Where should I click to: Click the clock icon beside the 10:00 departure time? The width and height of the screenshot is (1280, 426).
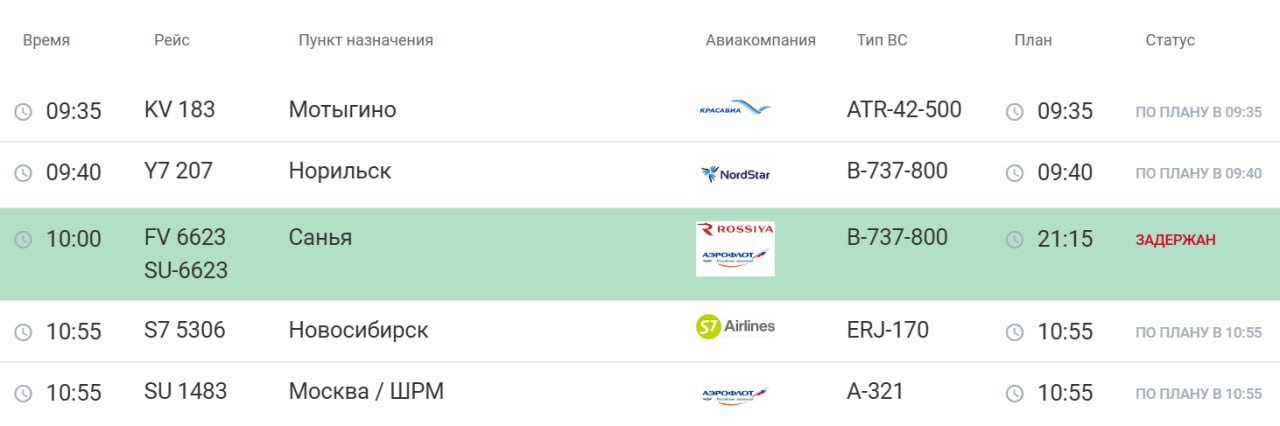pos(23,240)
